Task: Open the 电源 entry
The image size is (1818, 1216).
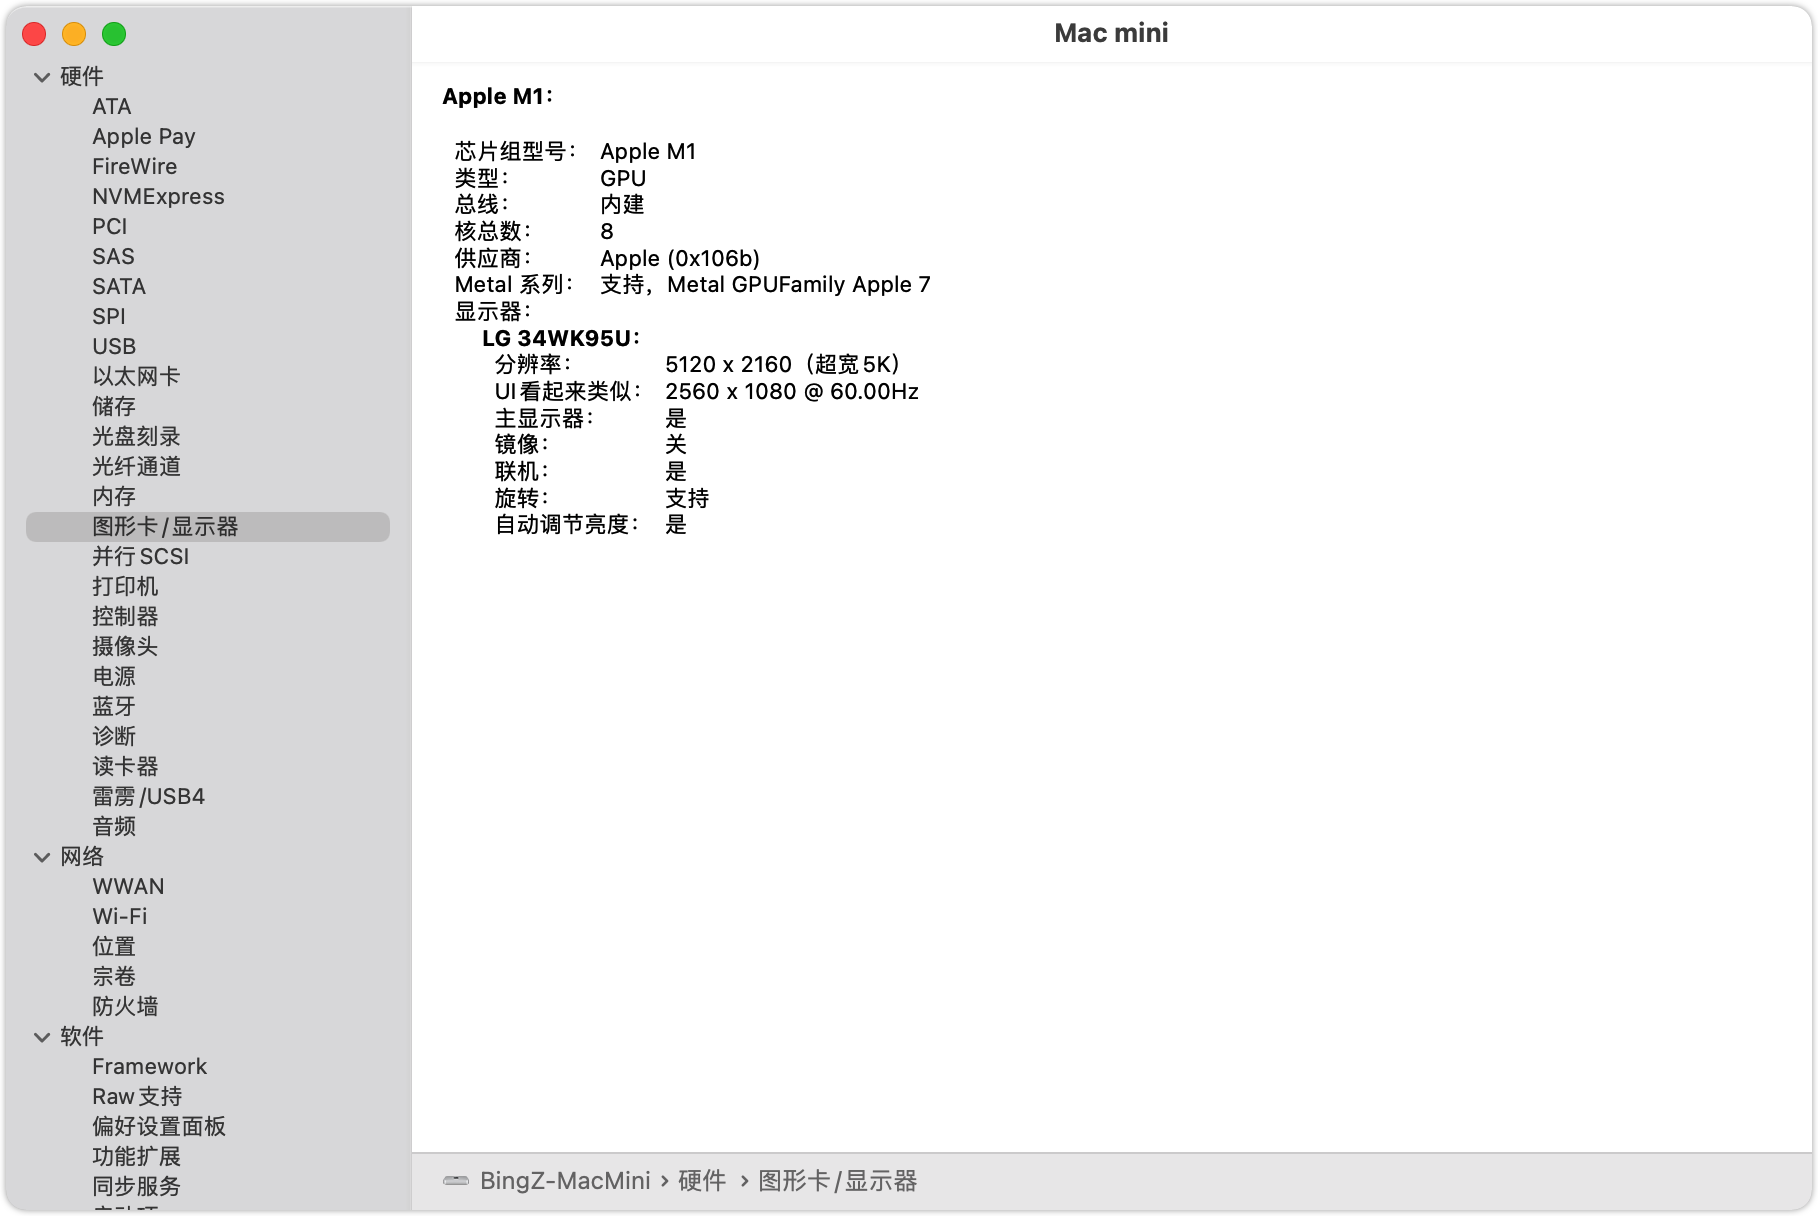Action: (114, 677)
